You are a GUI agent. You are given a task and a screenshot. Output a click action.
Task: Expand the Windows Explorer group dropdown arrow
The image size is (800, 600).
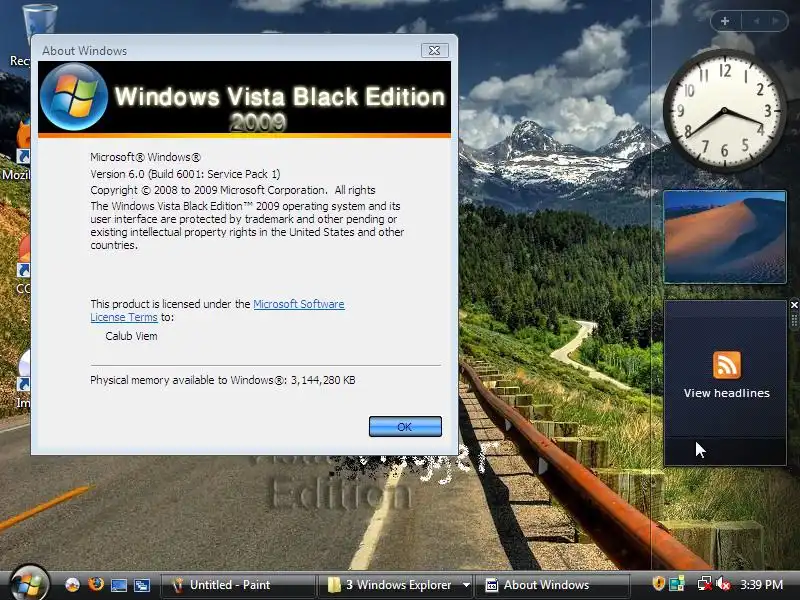(x=466, y=585)
